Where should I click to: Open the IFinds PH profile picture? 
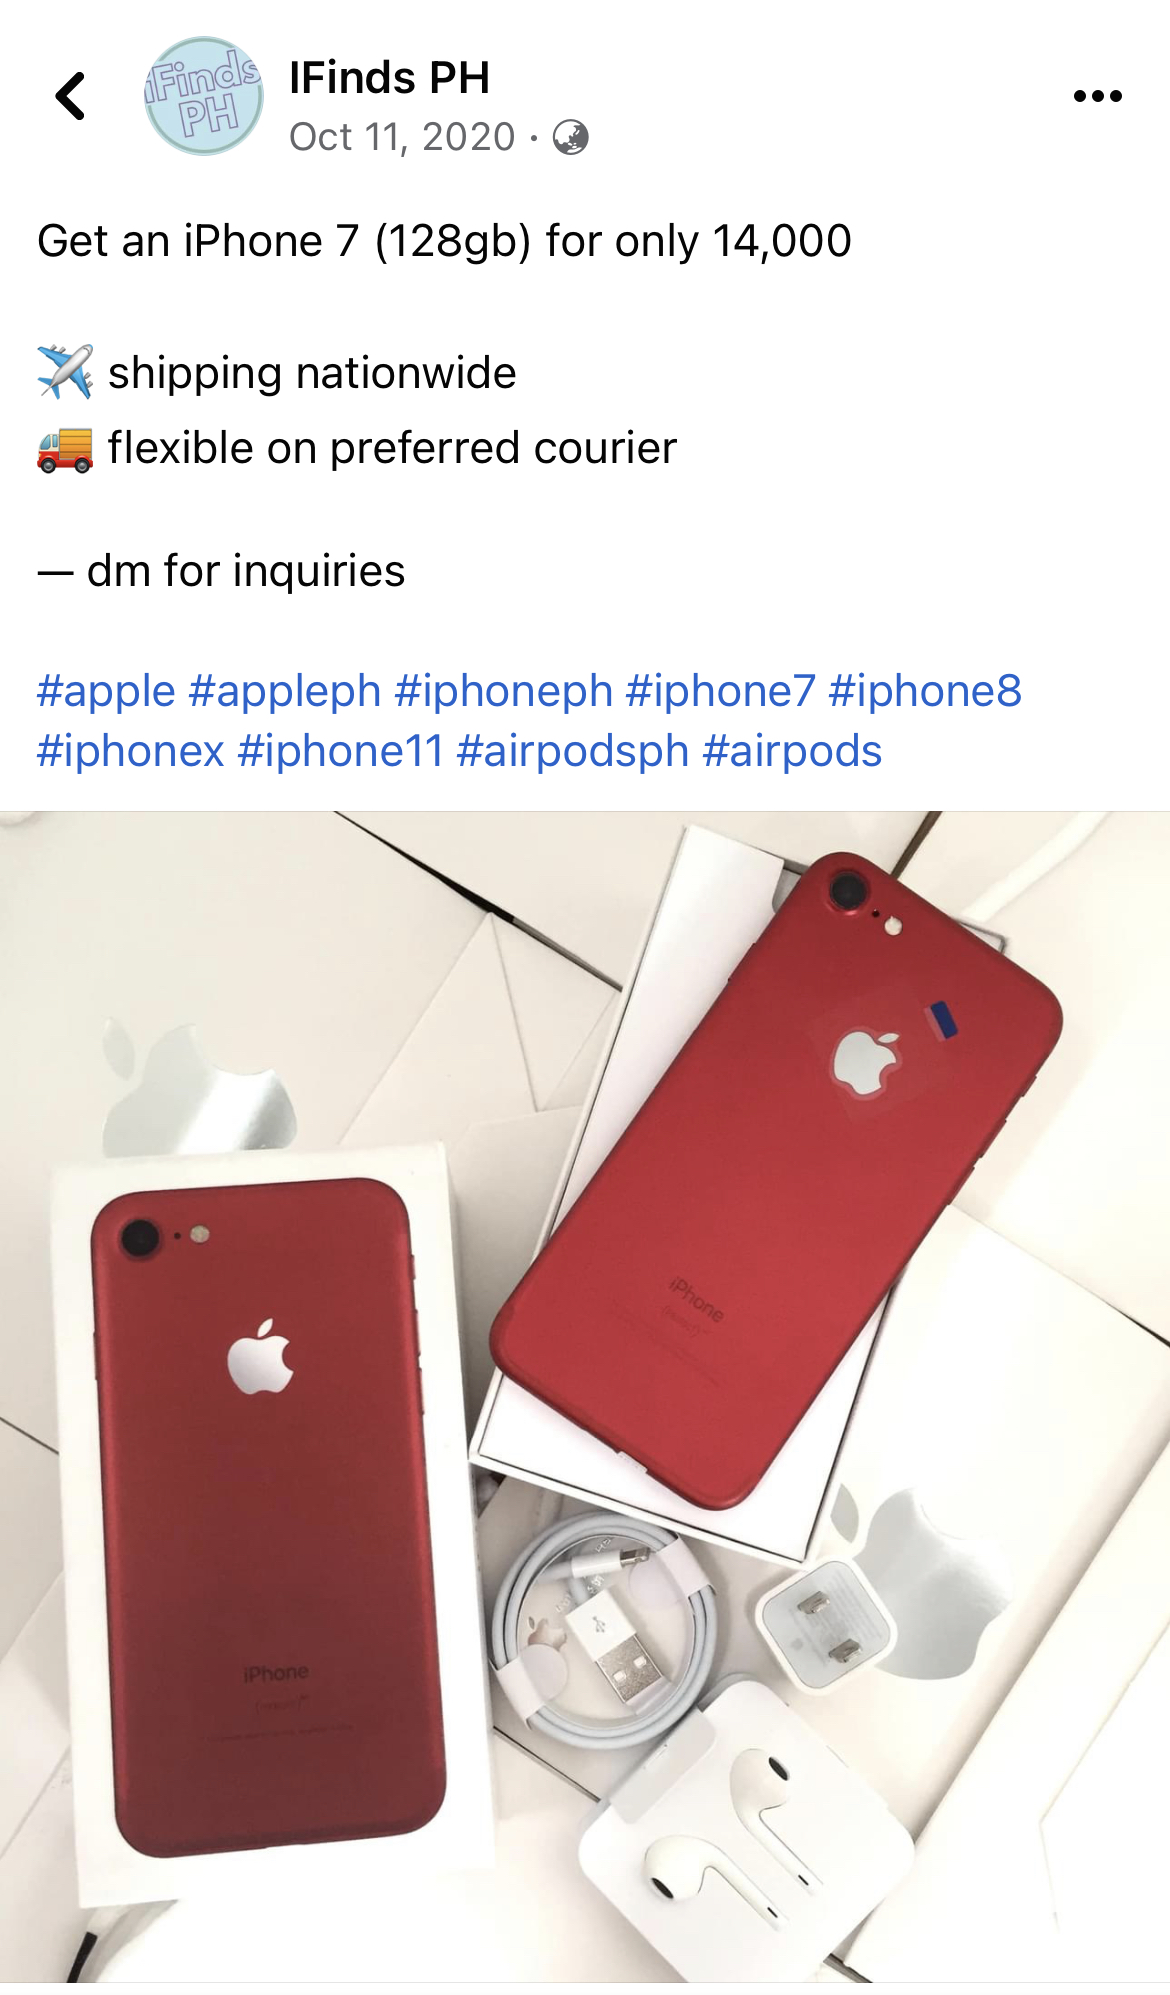[x=204, y=97]
